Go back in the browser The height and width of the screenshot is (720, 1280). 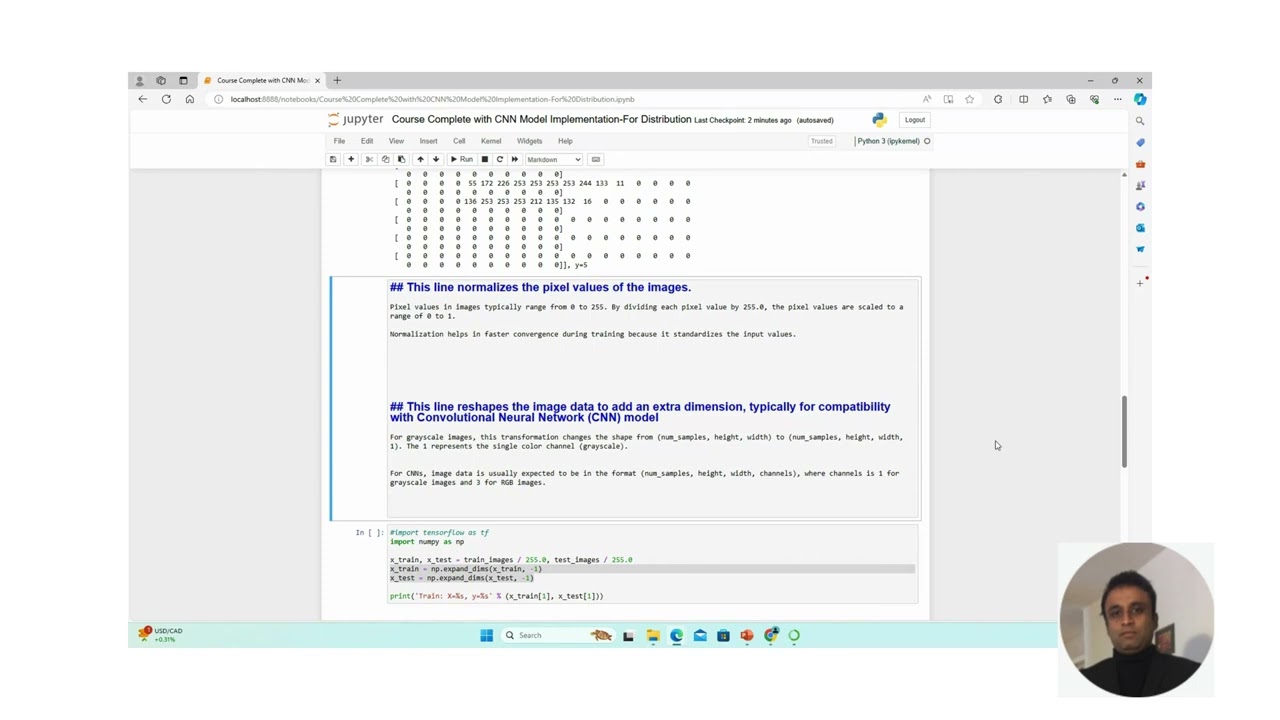(x=143, y=99)
